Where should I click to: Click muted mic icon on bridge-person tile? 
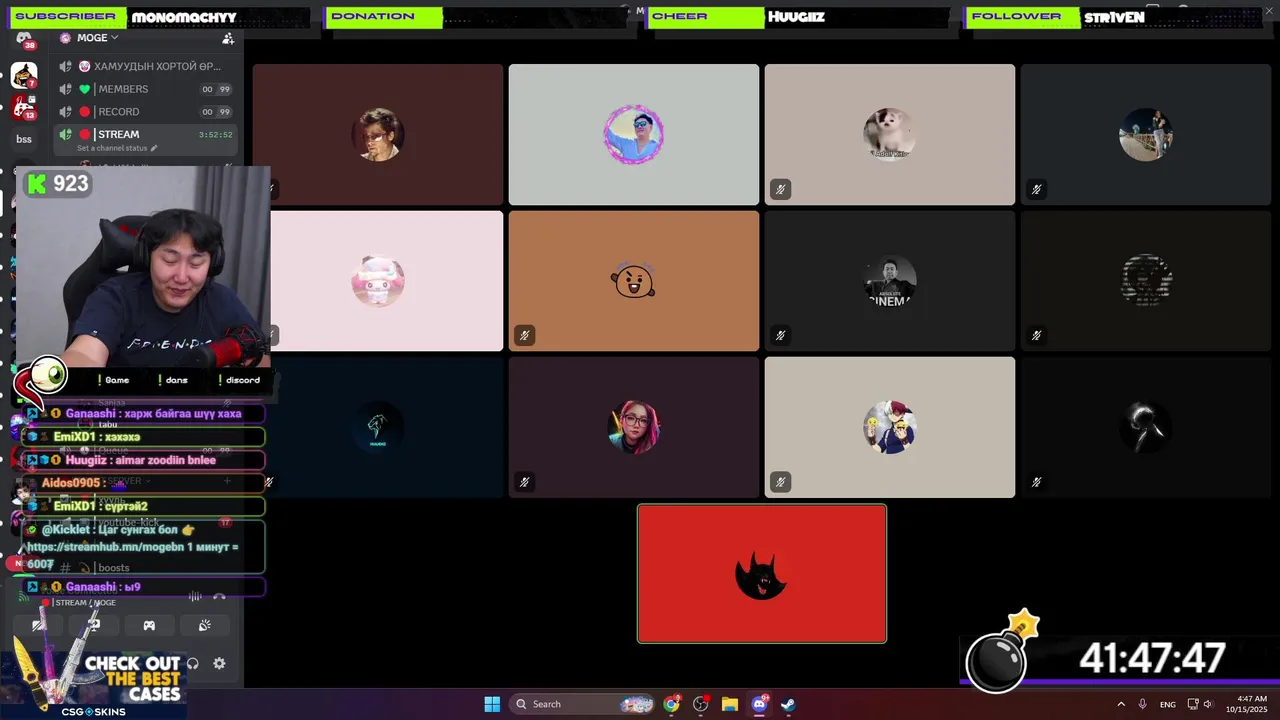click(x=1036, y=189)
